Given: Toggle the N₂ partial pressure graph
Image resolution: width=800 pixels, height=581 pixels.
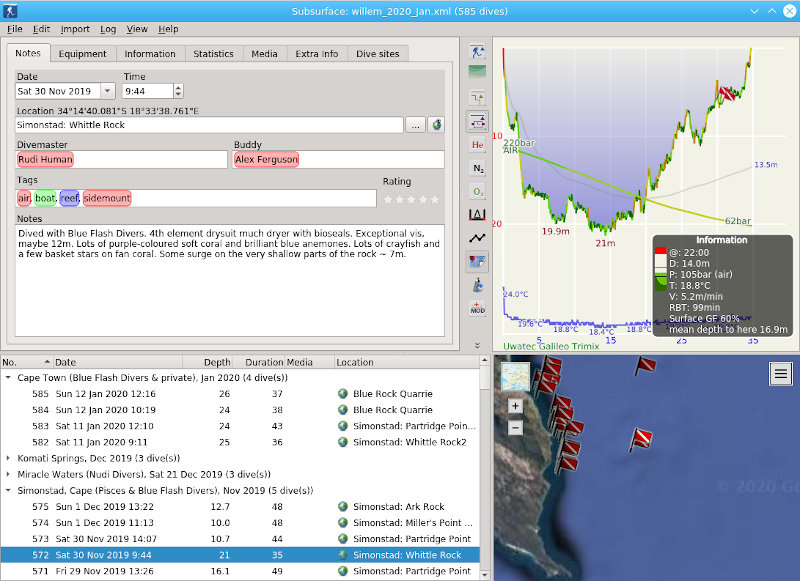Looking at the screenshot, I should [x=477, y=168].
